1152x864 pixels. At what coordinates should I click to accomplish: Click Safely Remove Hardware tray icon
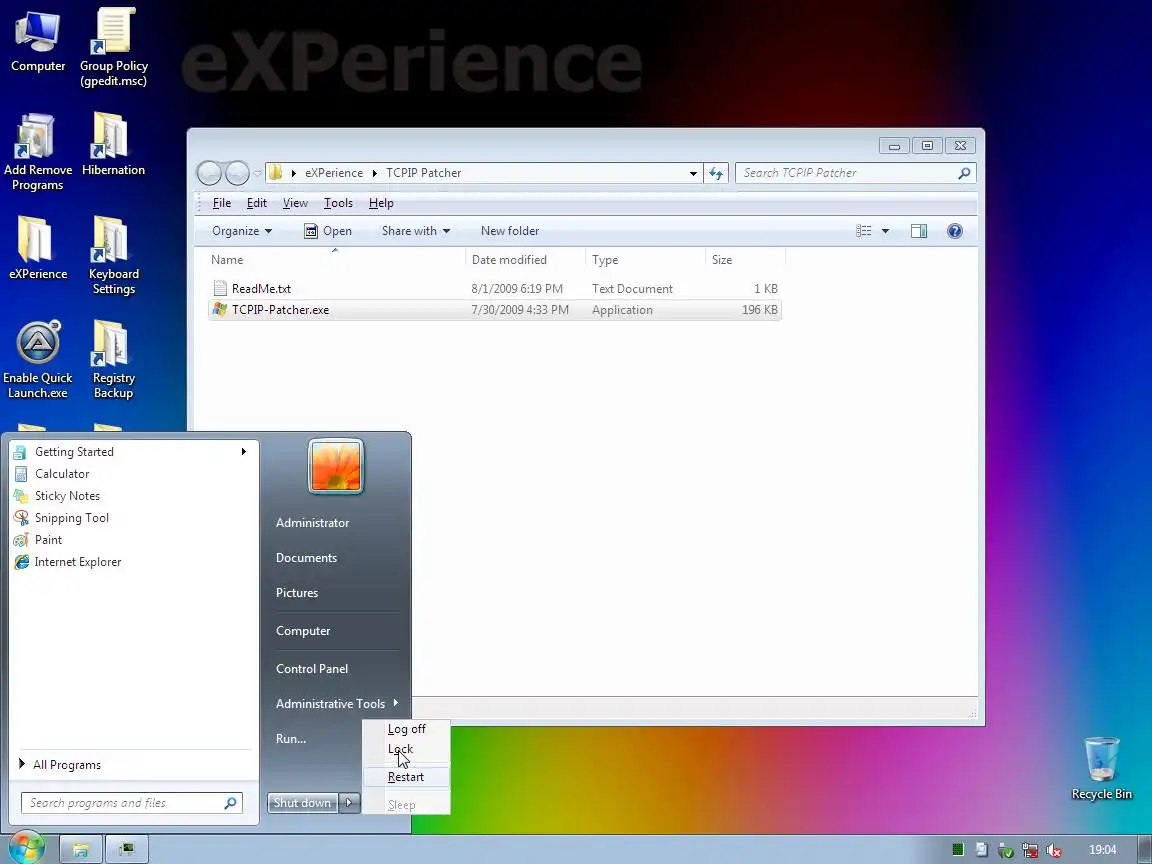(x=1006, y=850)
